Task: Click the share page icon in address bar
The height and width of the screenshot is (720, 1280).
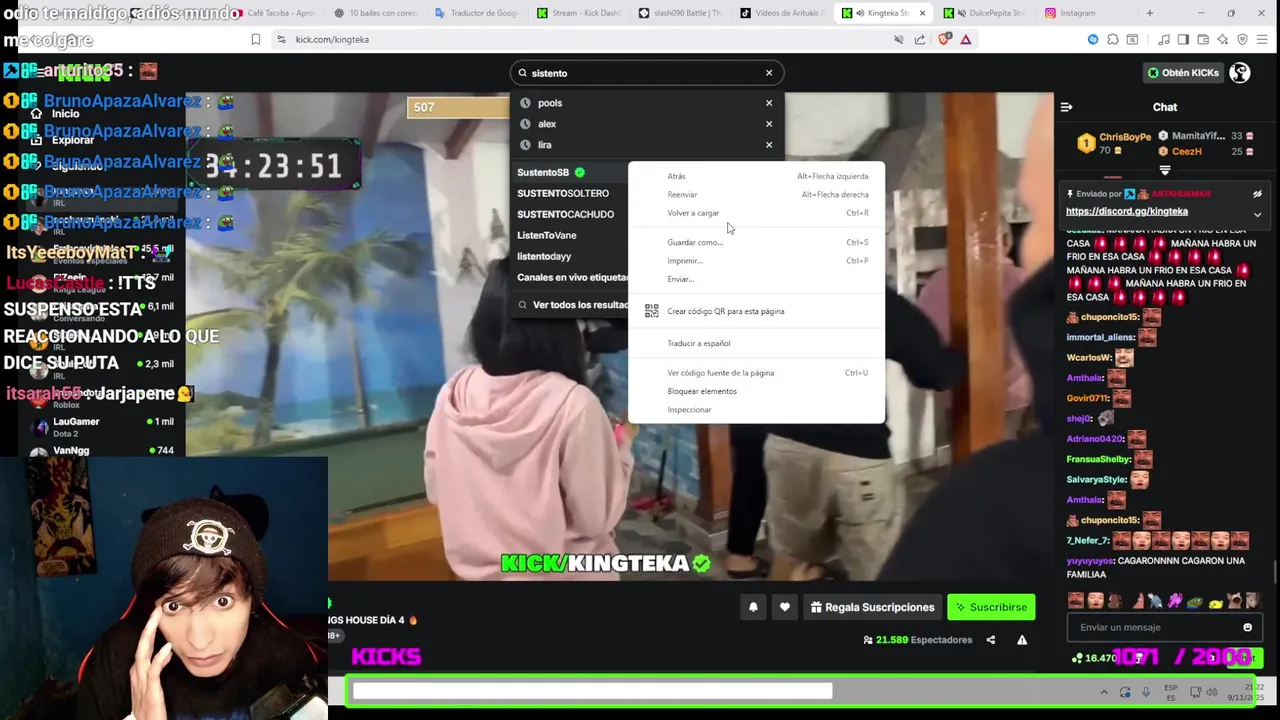Action: click(920, 39)
